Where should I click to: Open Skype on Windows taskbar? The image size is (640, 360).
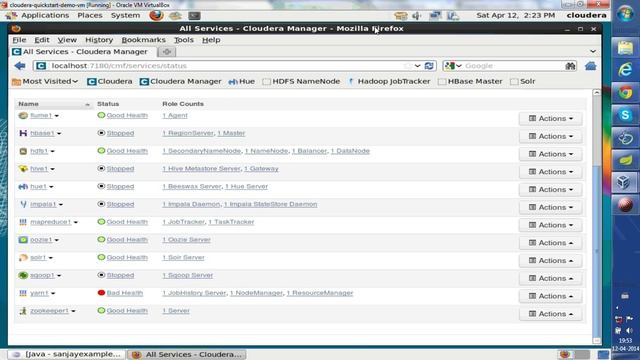[x=625, y=115]
